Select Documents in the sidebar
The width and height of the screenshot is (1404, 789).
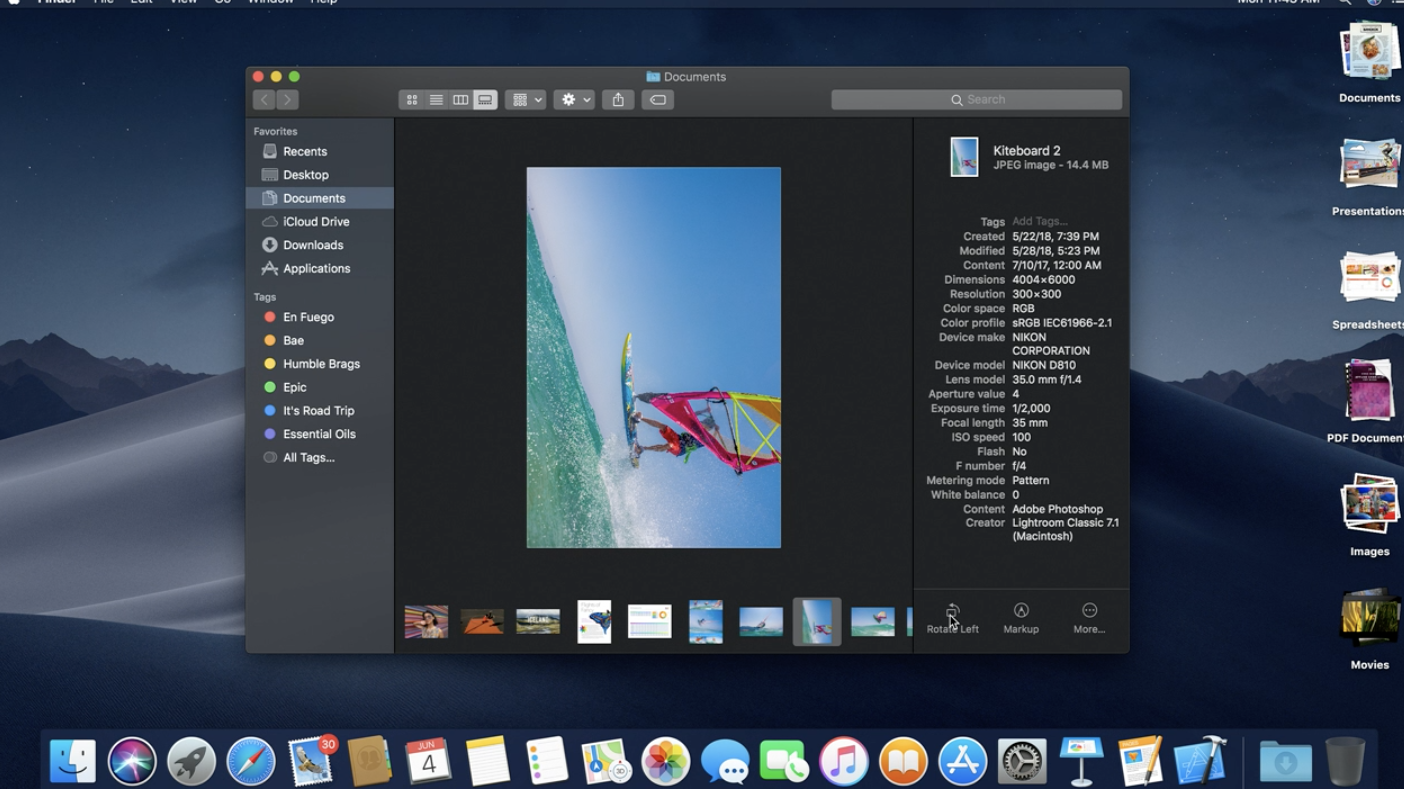coord(319,198)
